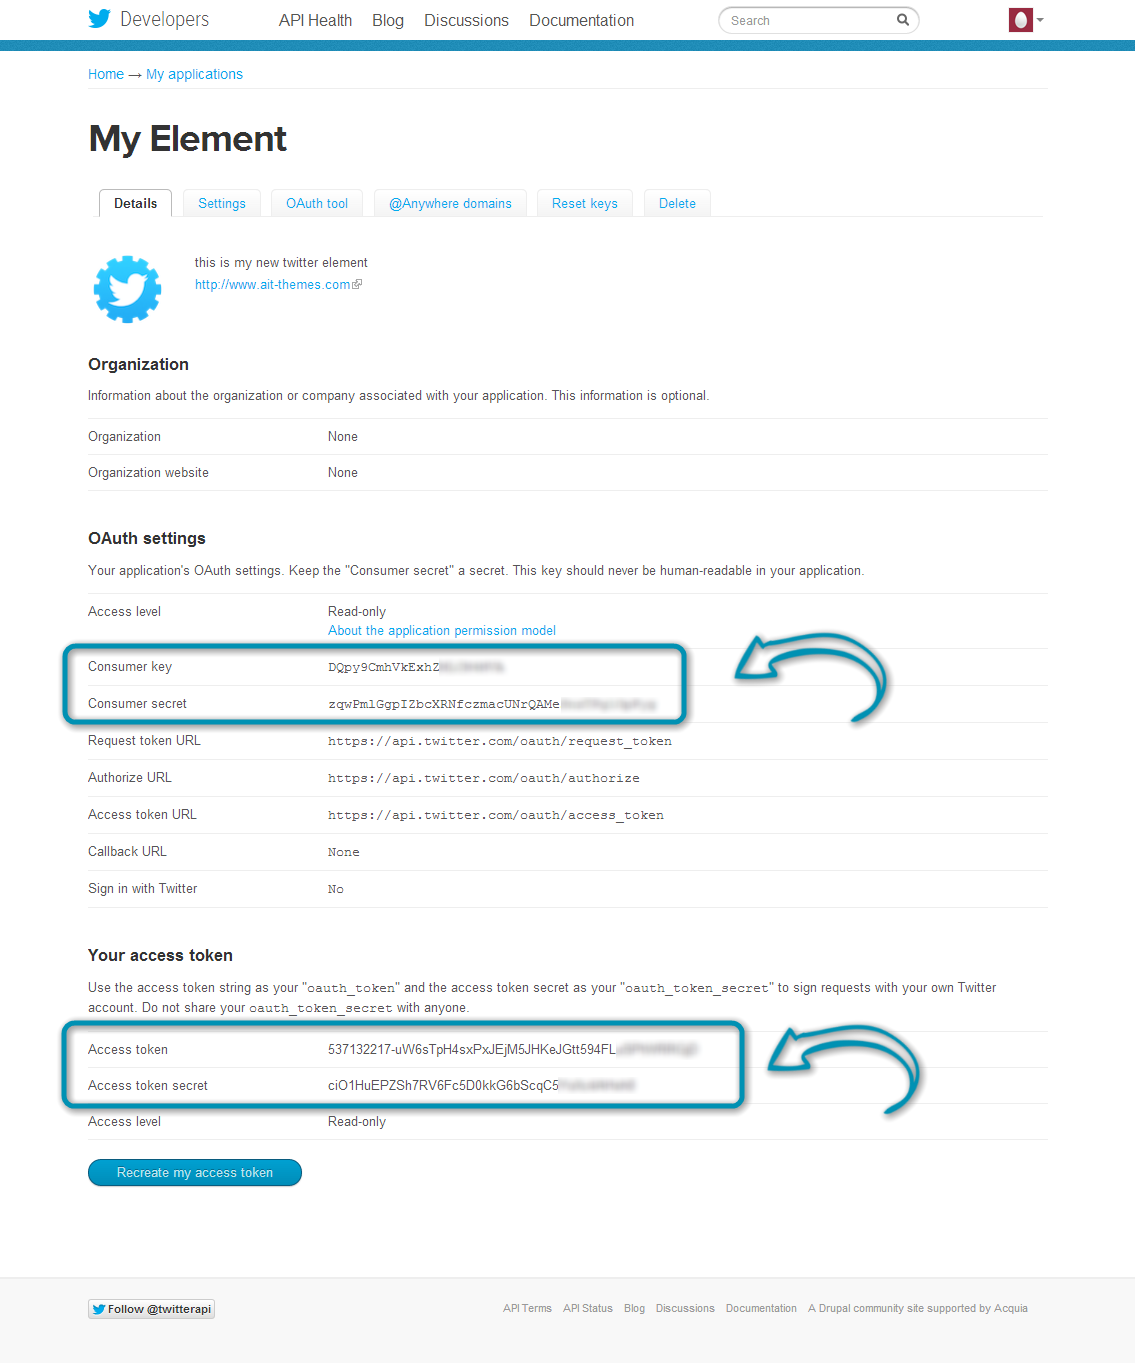The height and width of the screenshot is (1363, 1135).
Task: Open Documentation in the top navigation
Action: click(581, 20)
